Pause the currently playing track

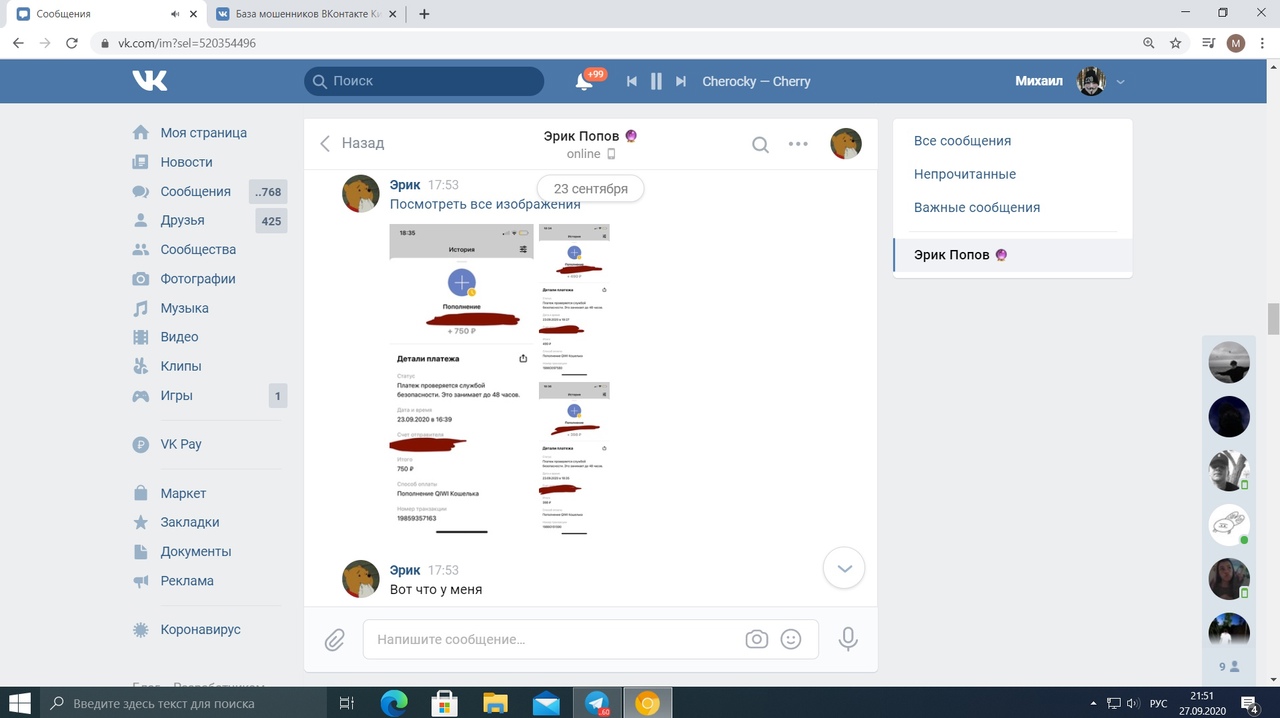656,82
